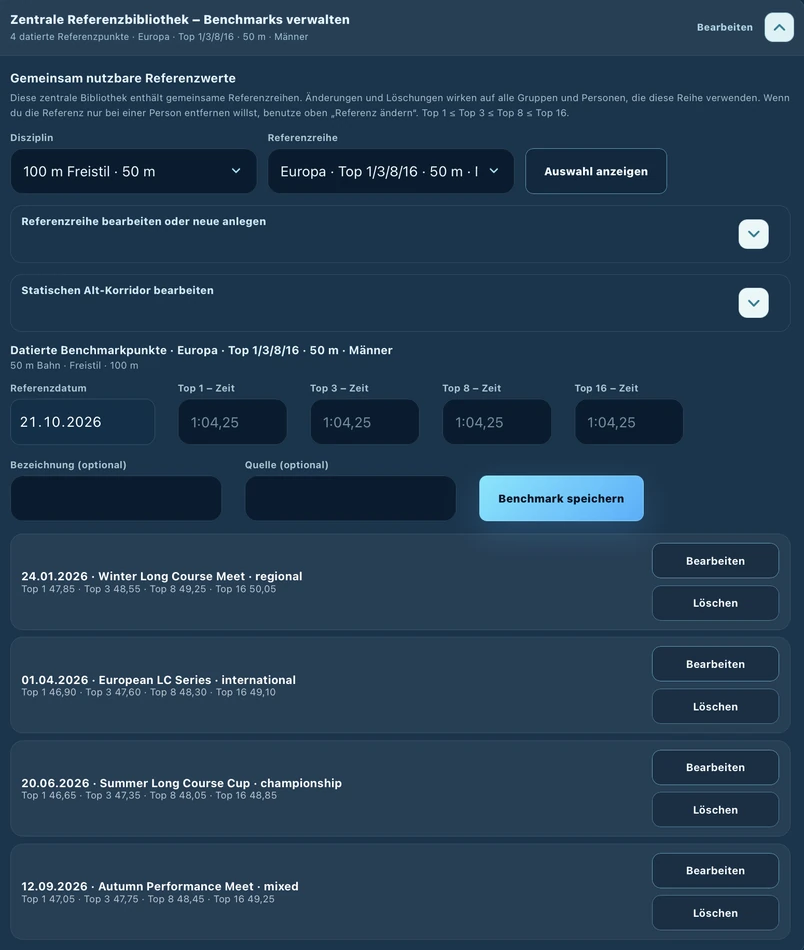Click the Auswahl anzeigen button

(596, 171)
